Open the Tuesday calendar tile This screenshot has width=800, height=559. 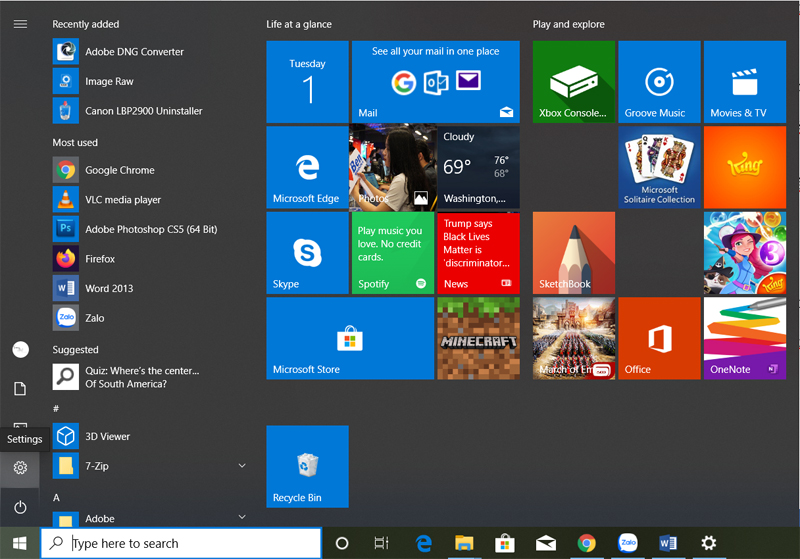pyautogui.click(x=307, y=82)
